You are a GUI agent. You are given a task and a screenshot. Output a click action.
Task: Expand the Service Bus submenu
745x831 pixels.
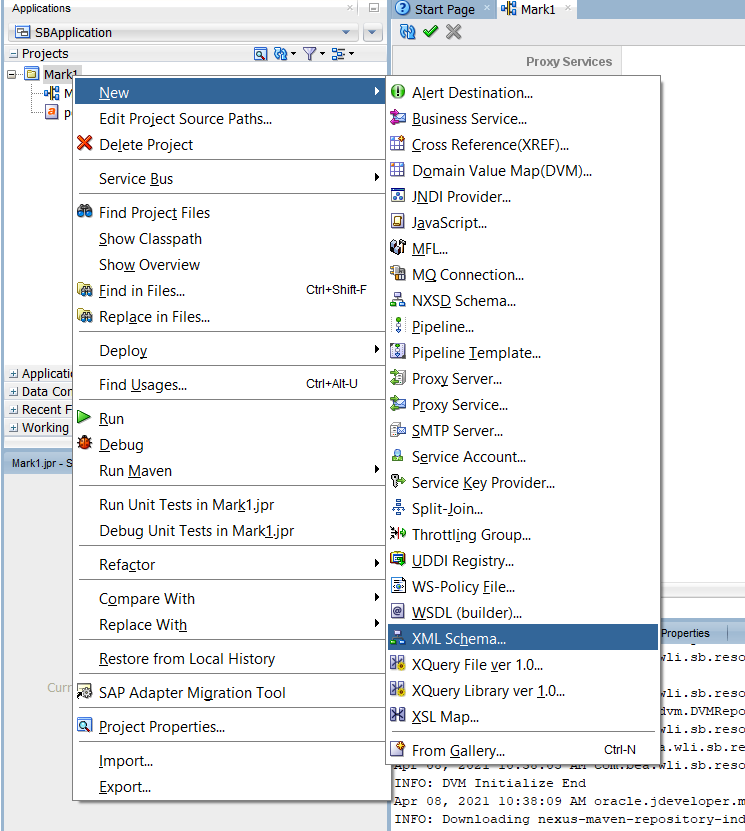tap(136, 178)
